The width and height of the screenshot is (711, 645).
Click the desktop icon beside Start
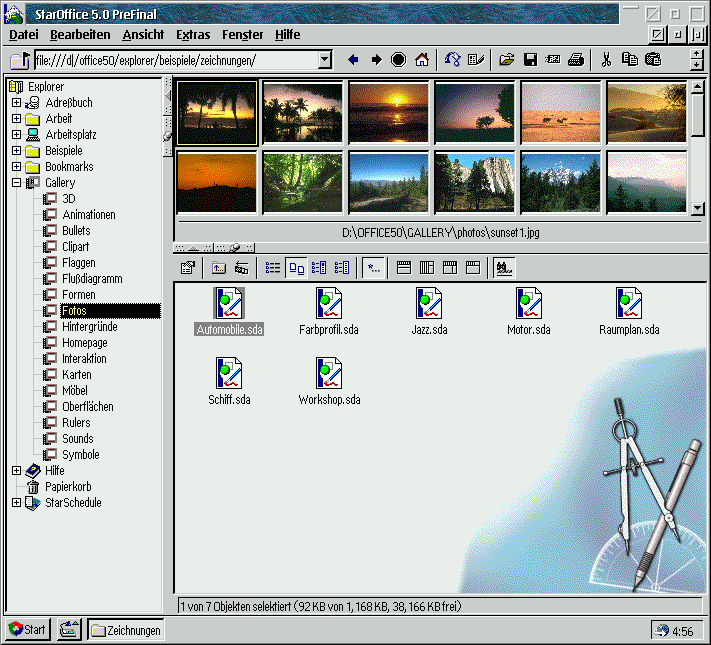point(69,630)
